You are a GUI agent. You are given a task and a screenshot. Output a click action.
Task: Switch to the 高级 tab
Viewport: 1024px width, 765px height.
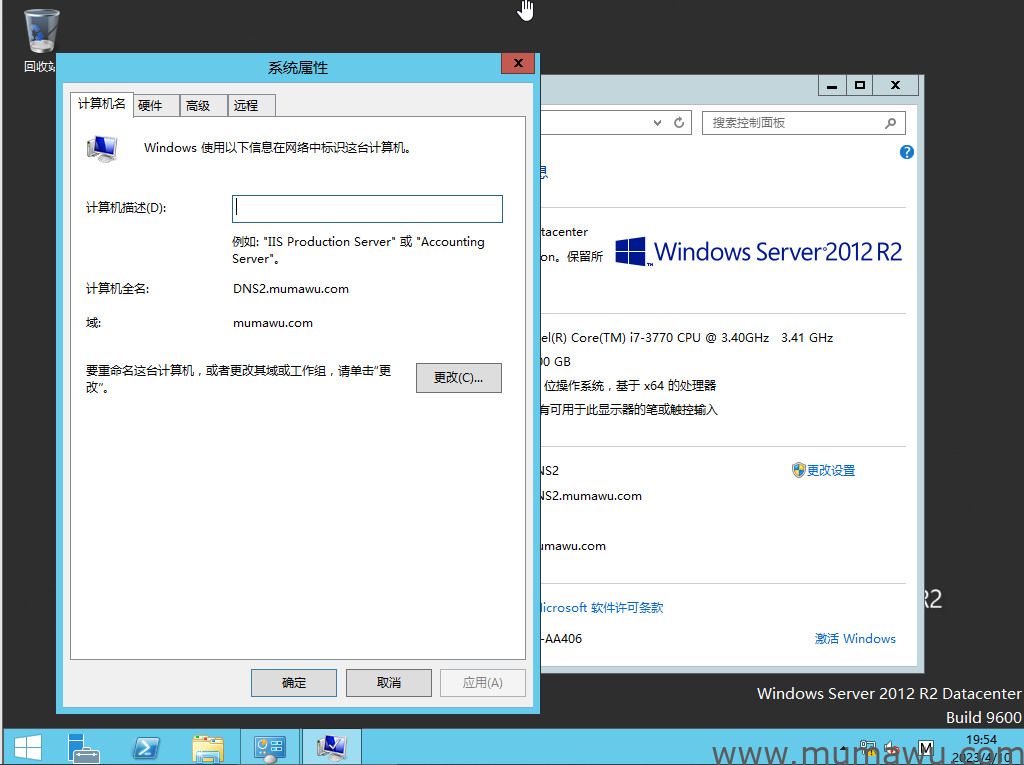coord(198,106)
